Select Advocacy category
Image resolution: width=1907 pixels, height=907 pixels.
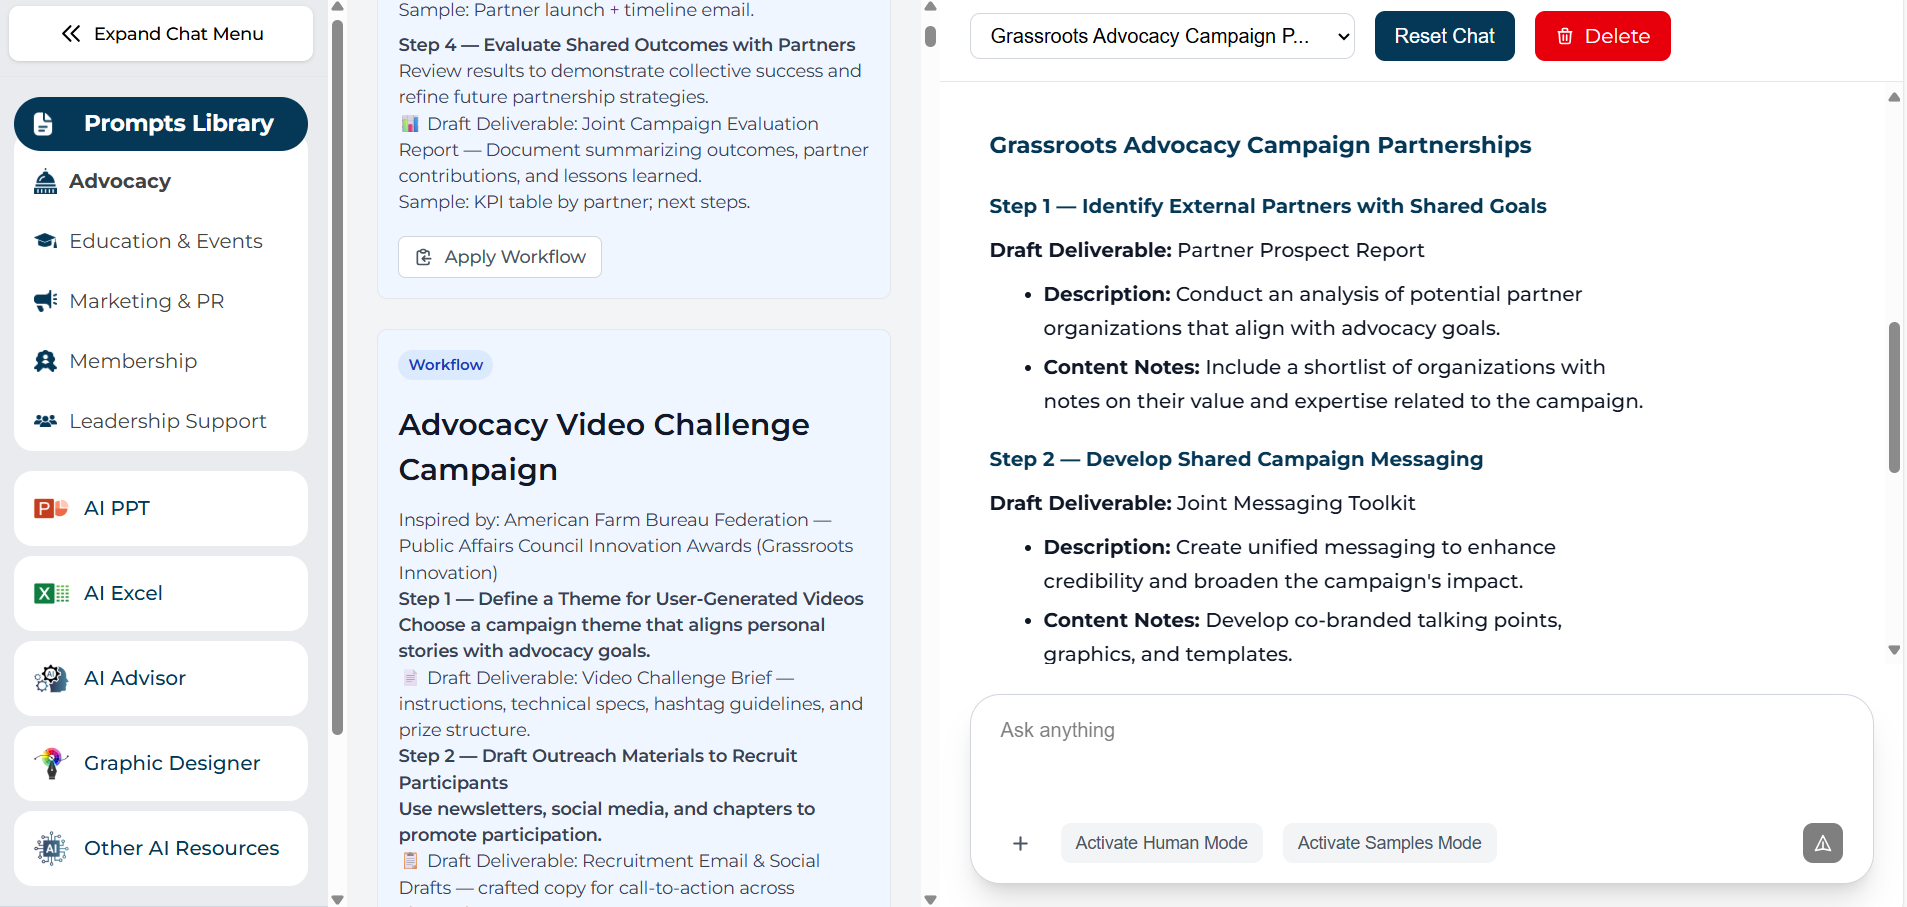pyautogui.click(x=161, y=181)
